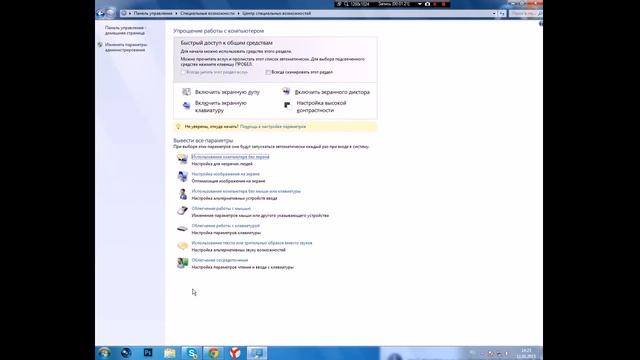Viewport: 640px width, 360px height.
Task: Open «Использование компьютера без экрана»
Action: point(230,157)
